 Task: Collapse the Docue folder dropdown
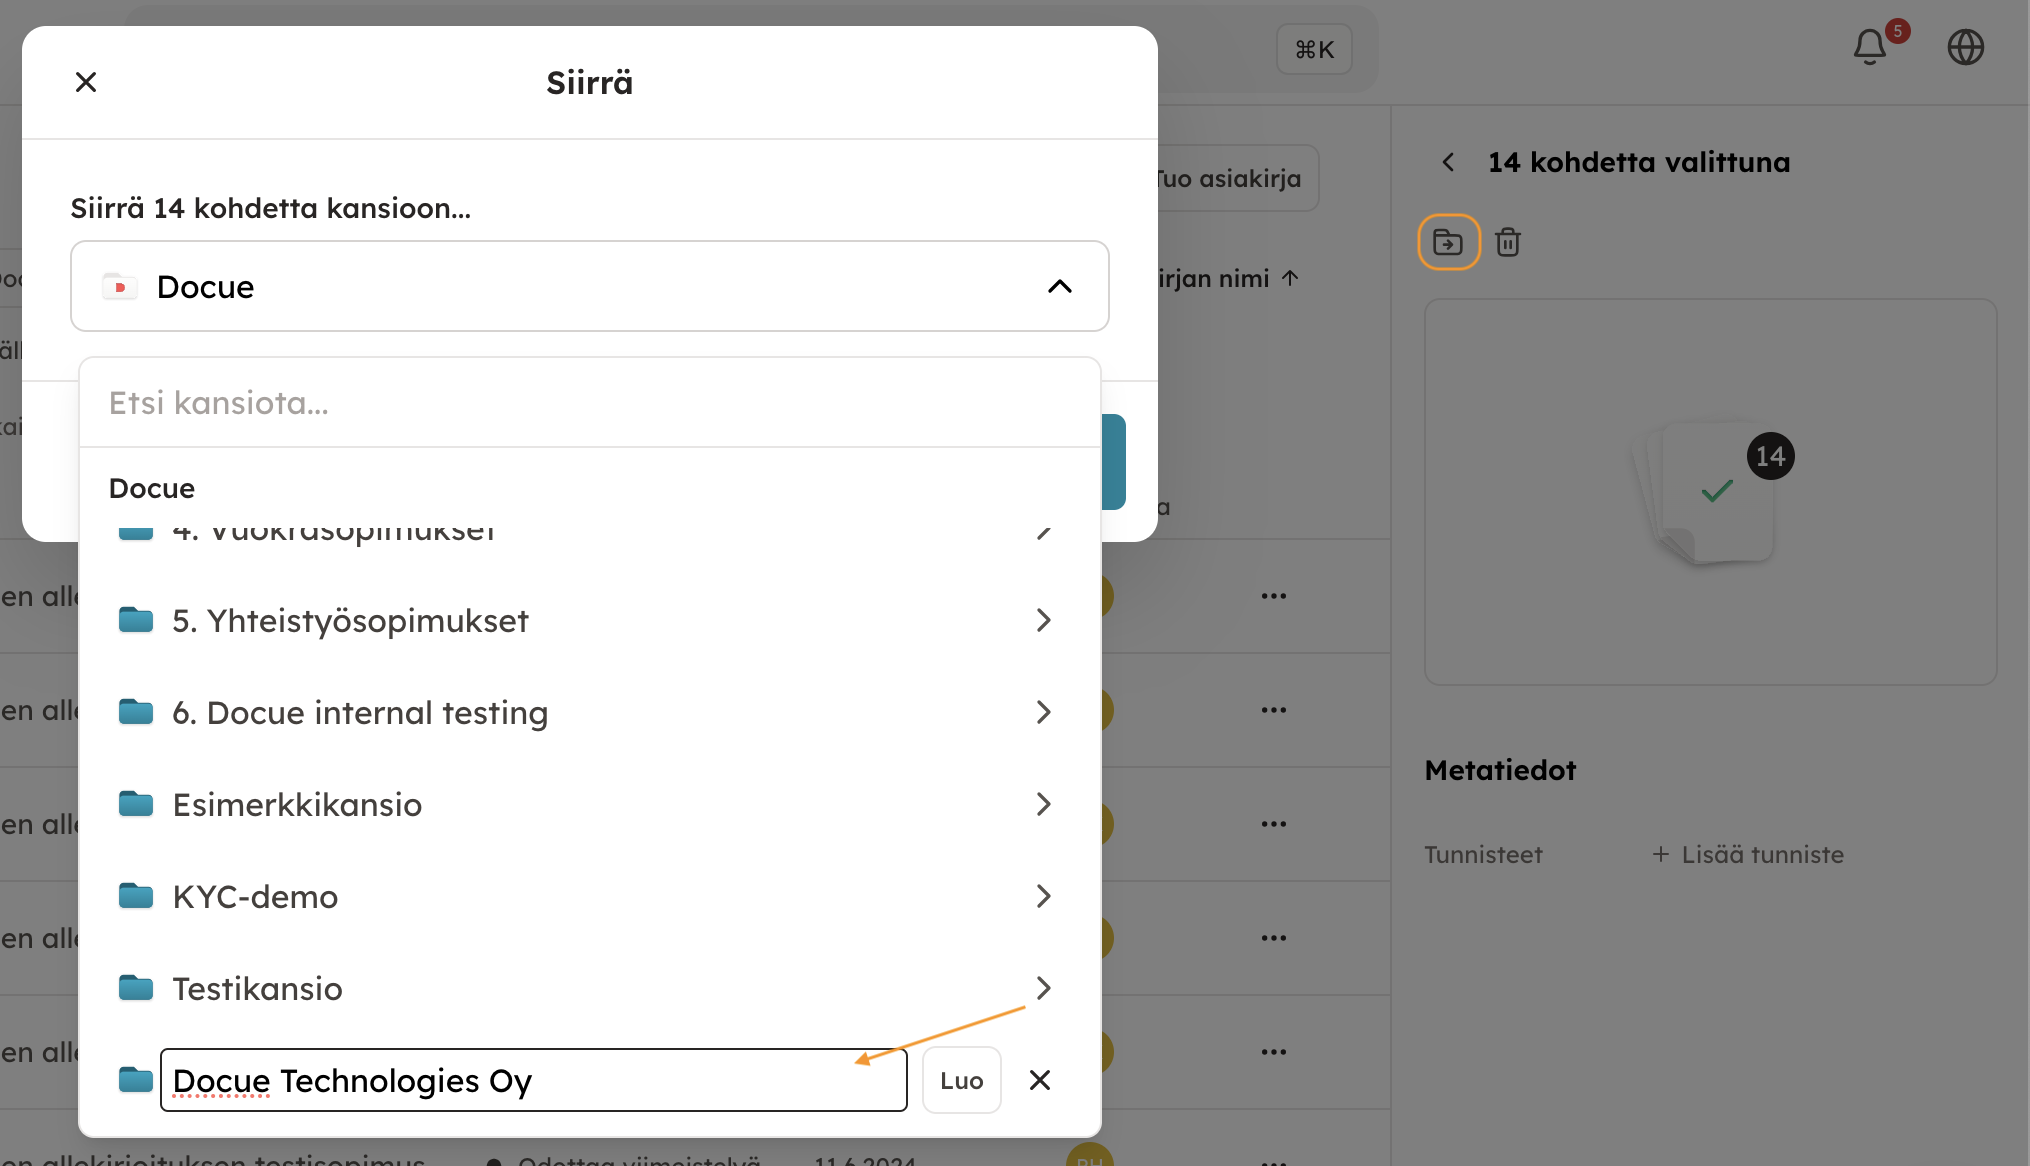click(x=1059, y=287)
